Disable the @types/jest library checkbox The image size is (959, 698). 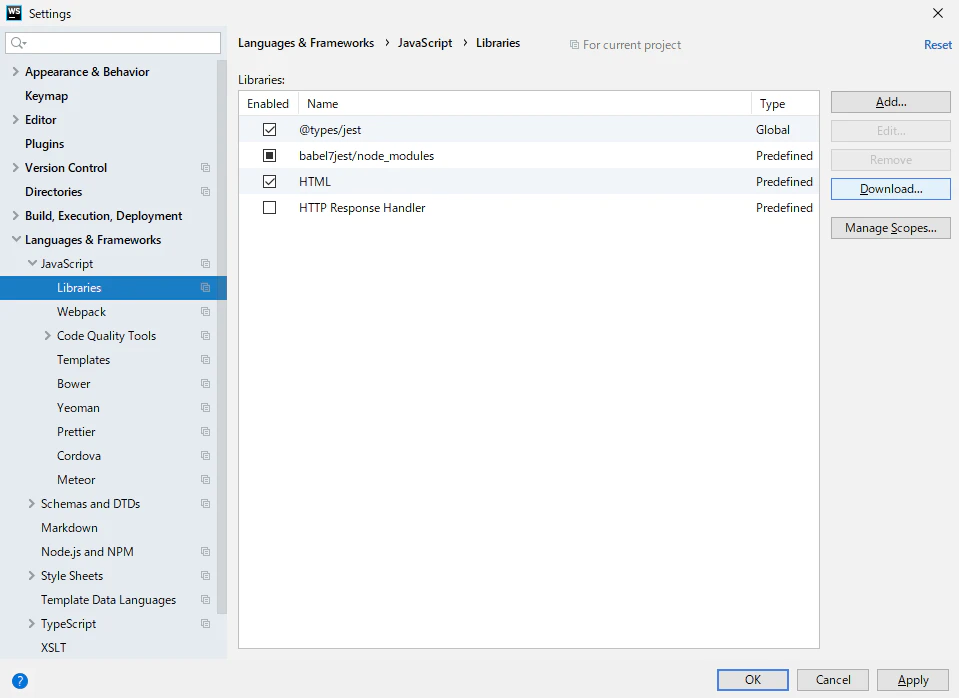(270, 130)
